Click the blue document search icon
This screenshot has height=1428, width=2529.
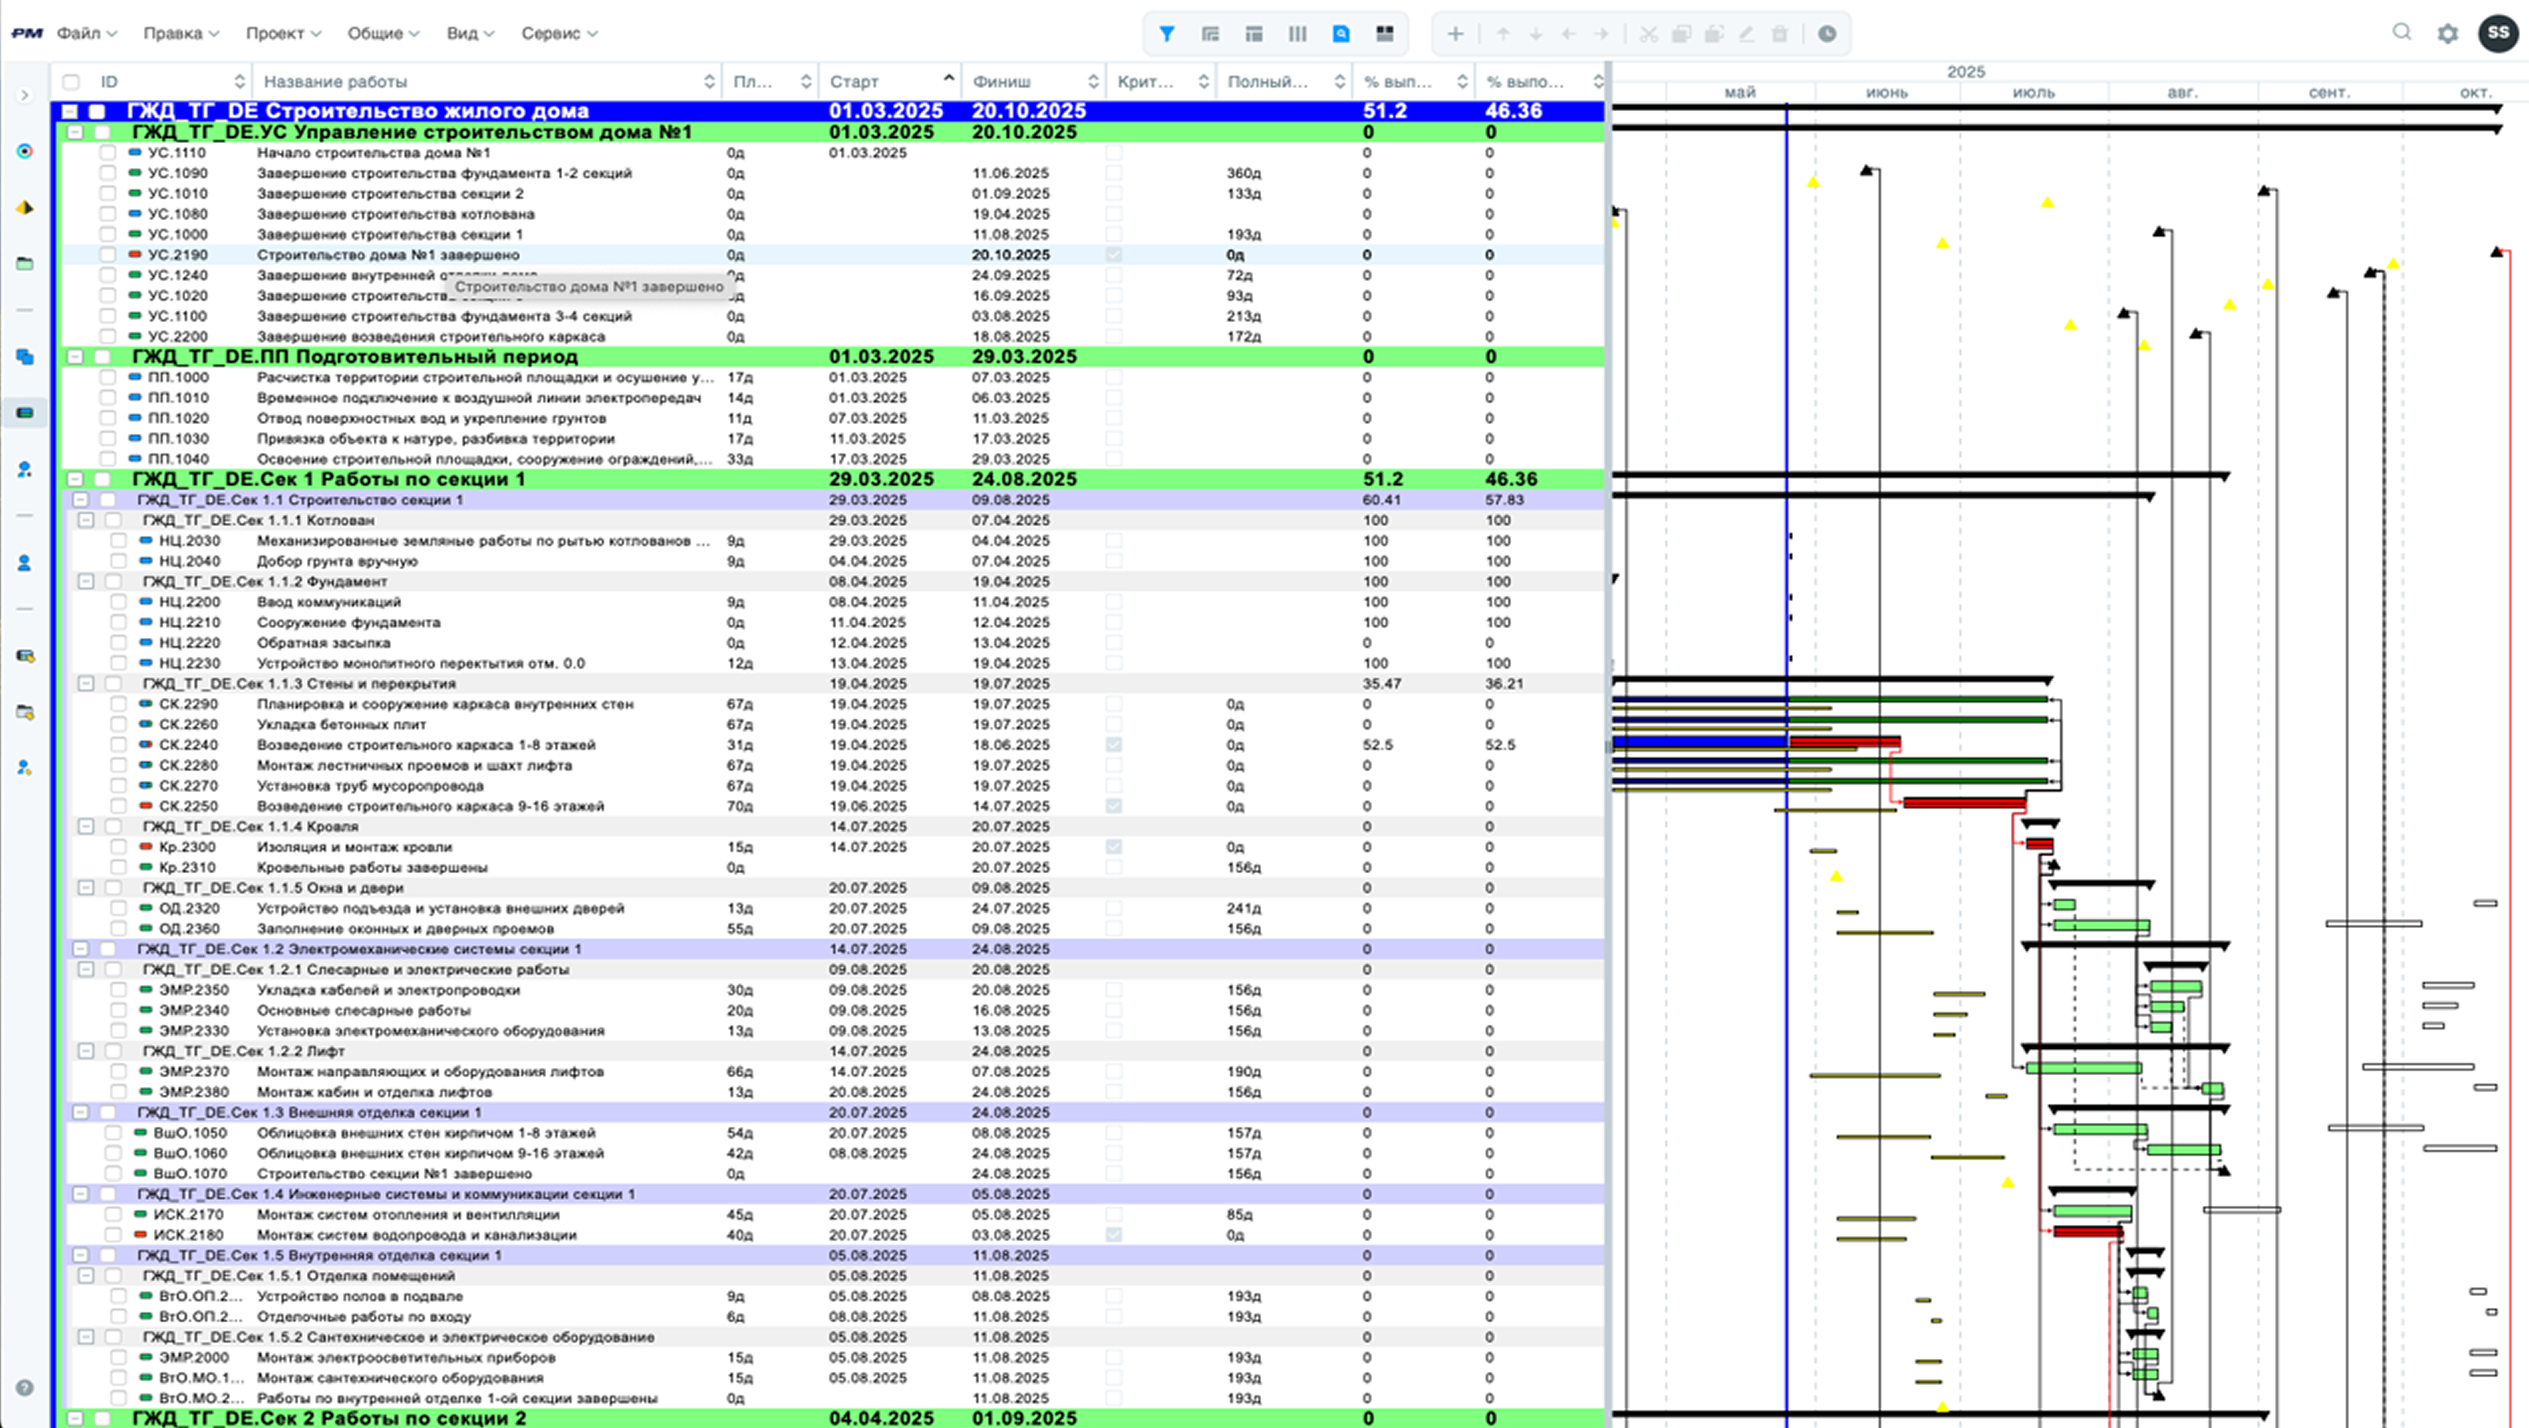tap(1341, 34)
